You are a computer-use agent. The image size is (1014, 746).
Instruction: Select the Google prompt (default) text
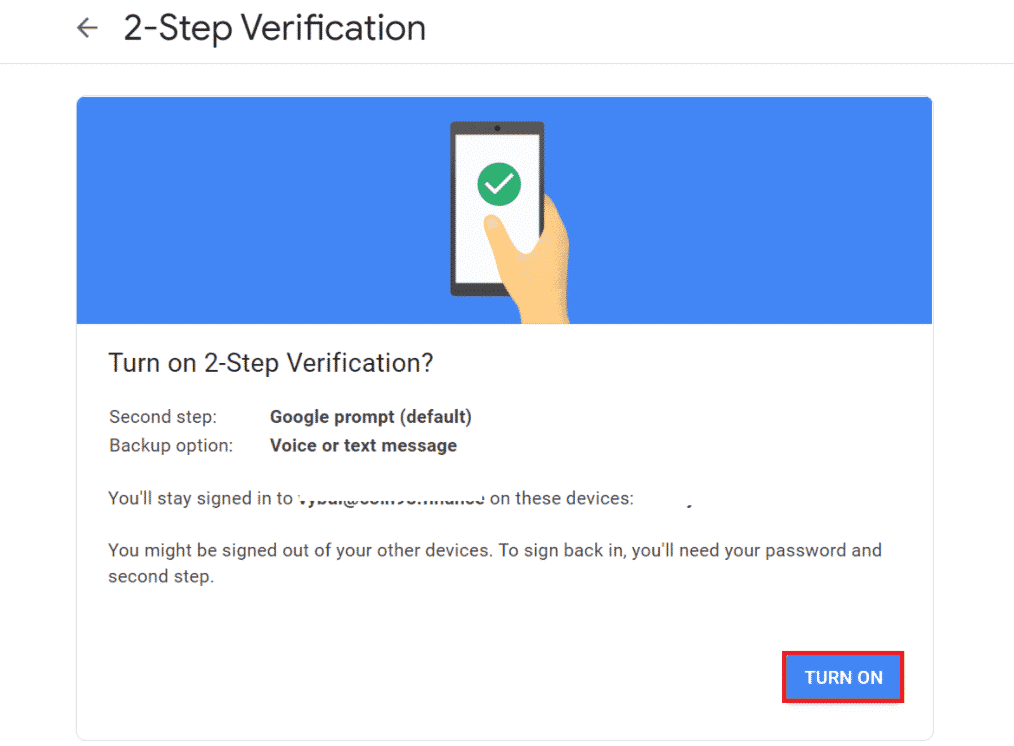(370, 416)
